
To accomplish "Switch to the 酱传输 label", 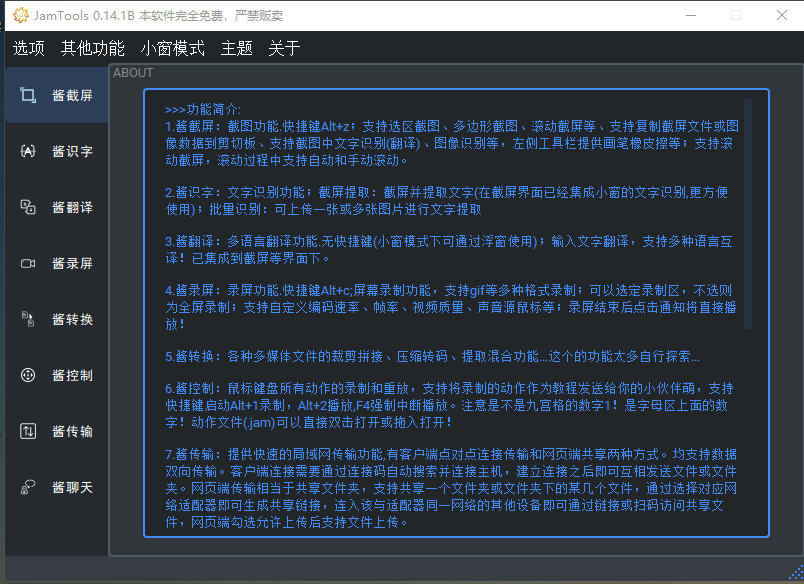I will tap(72, 431).
